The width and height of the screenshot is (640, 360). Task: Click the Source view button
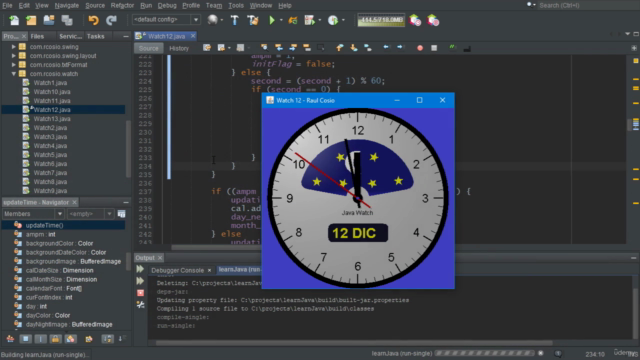pos(149,48)
